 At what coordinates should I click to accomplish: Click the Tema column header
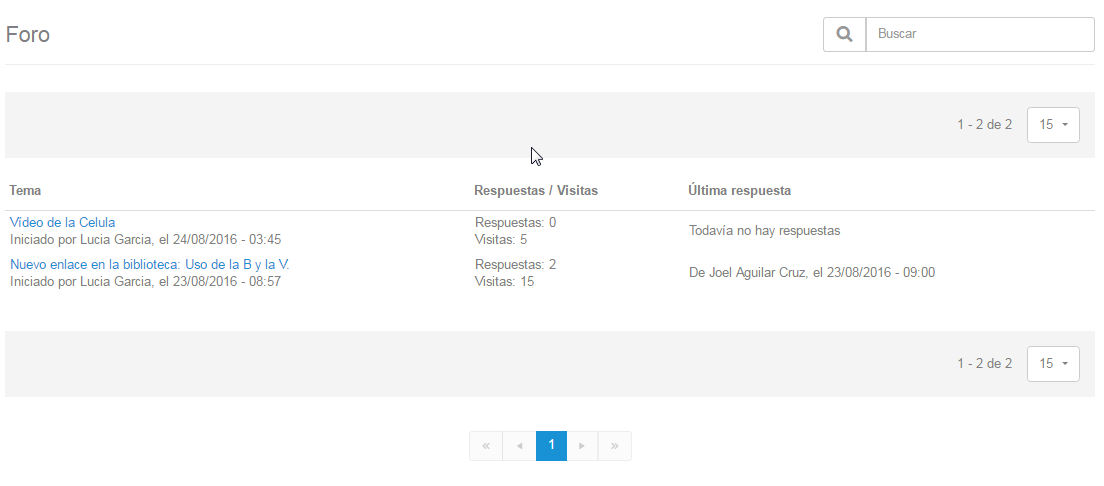click(x=25, y=190)
